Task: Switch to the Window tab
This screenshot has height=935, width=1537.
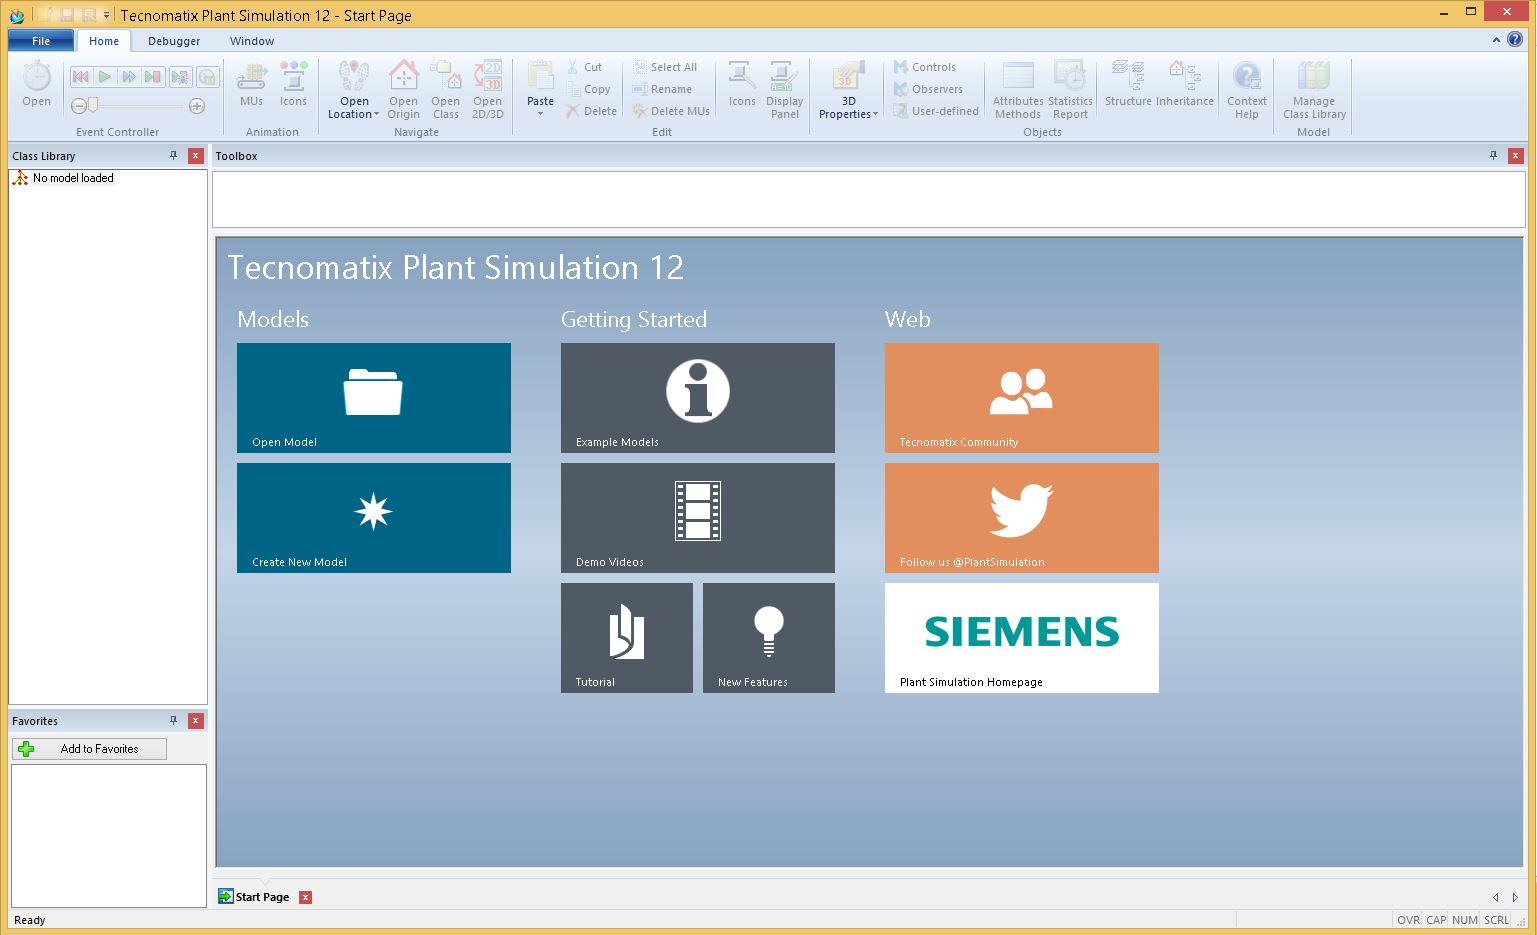Action: pos(252,41)
